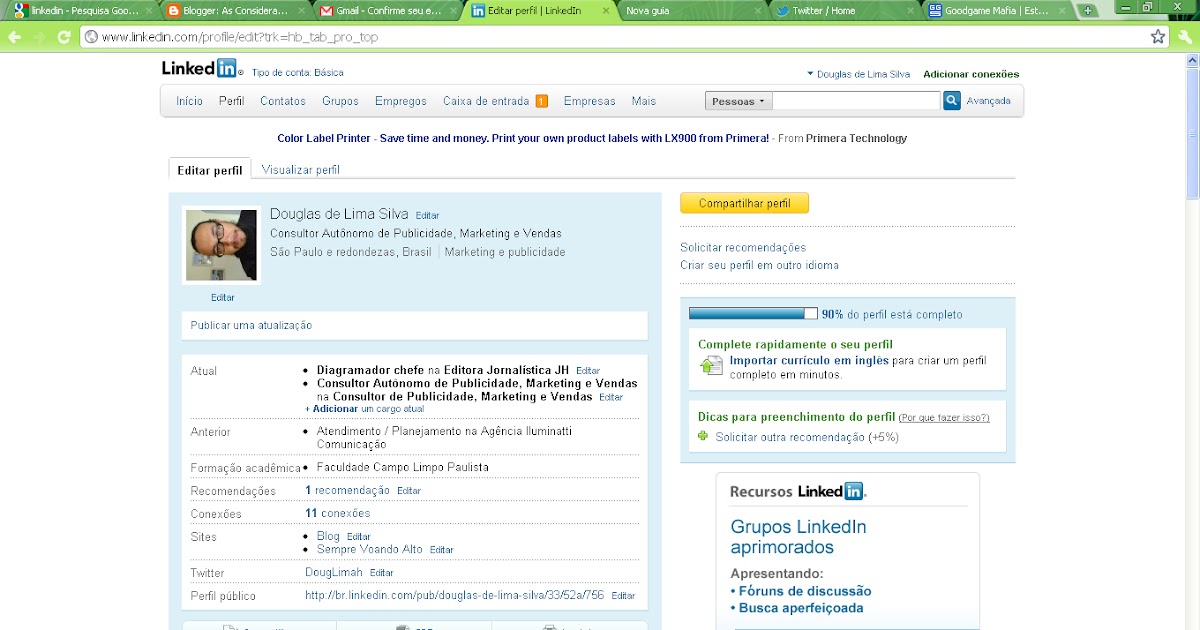Reload the page with the refresh icon
The image size is (1200, 630).
[x=64, y=37]
